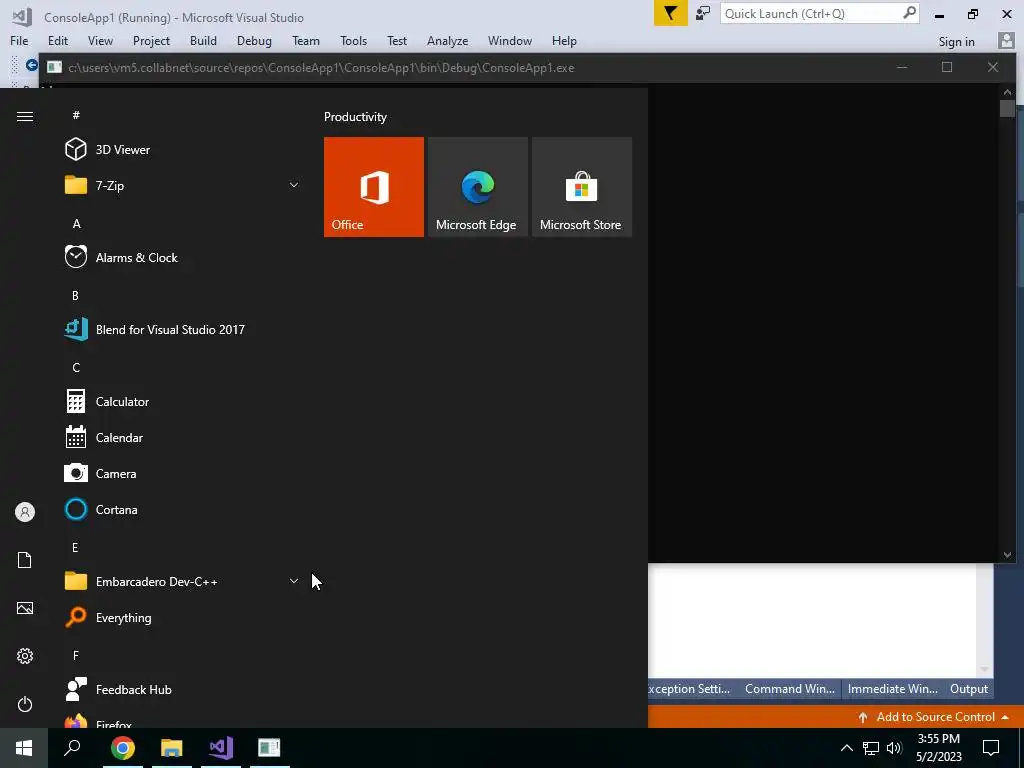Click the console window scrollbar up arrow

1007,91
